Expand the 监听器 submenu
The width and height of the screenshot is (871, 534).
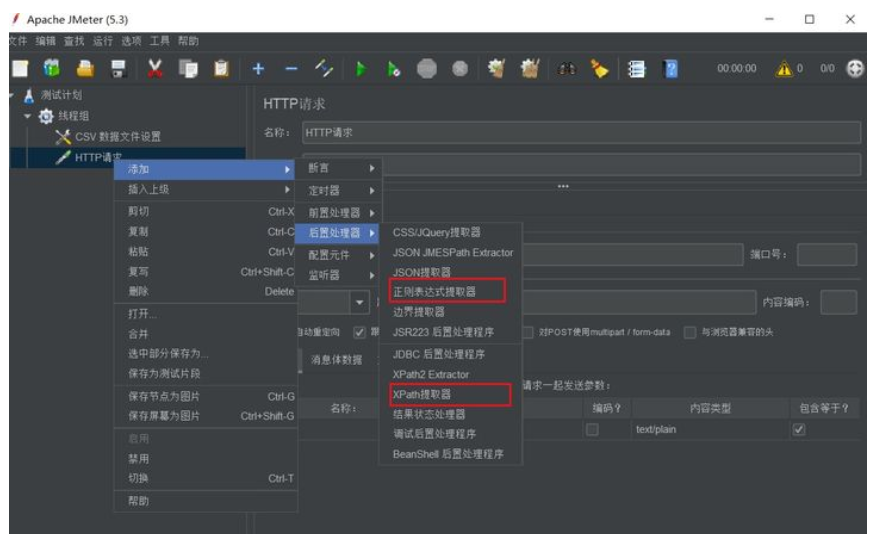[339, 275]
